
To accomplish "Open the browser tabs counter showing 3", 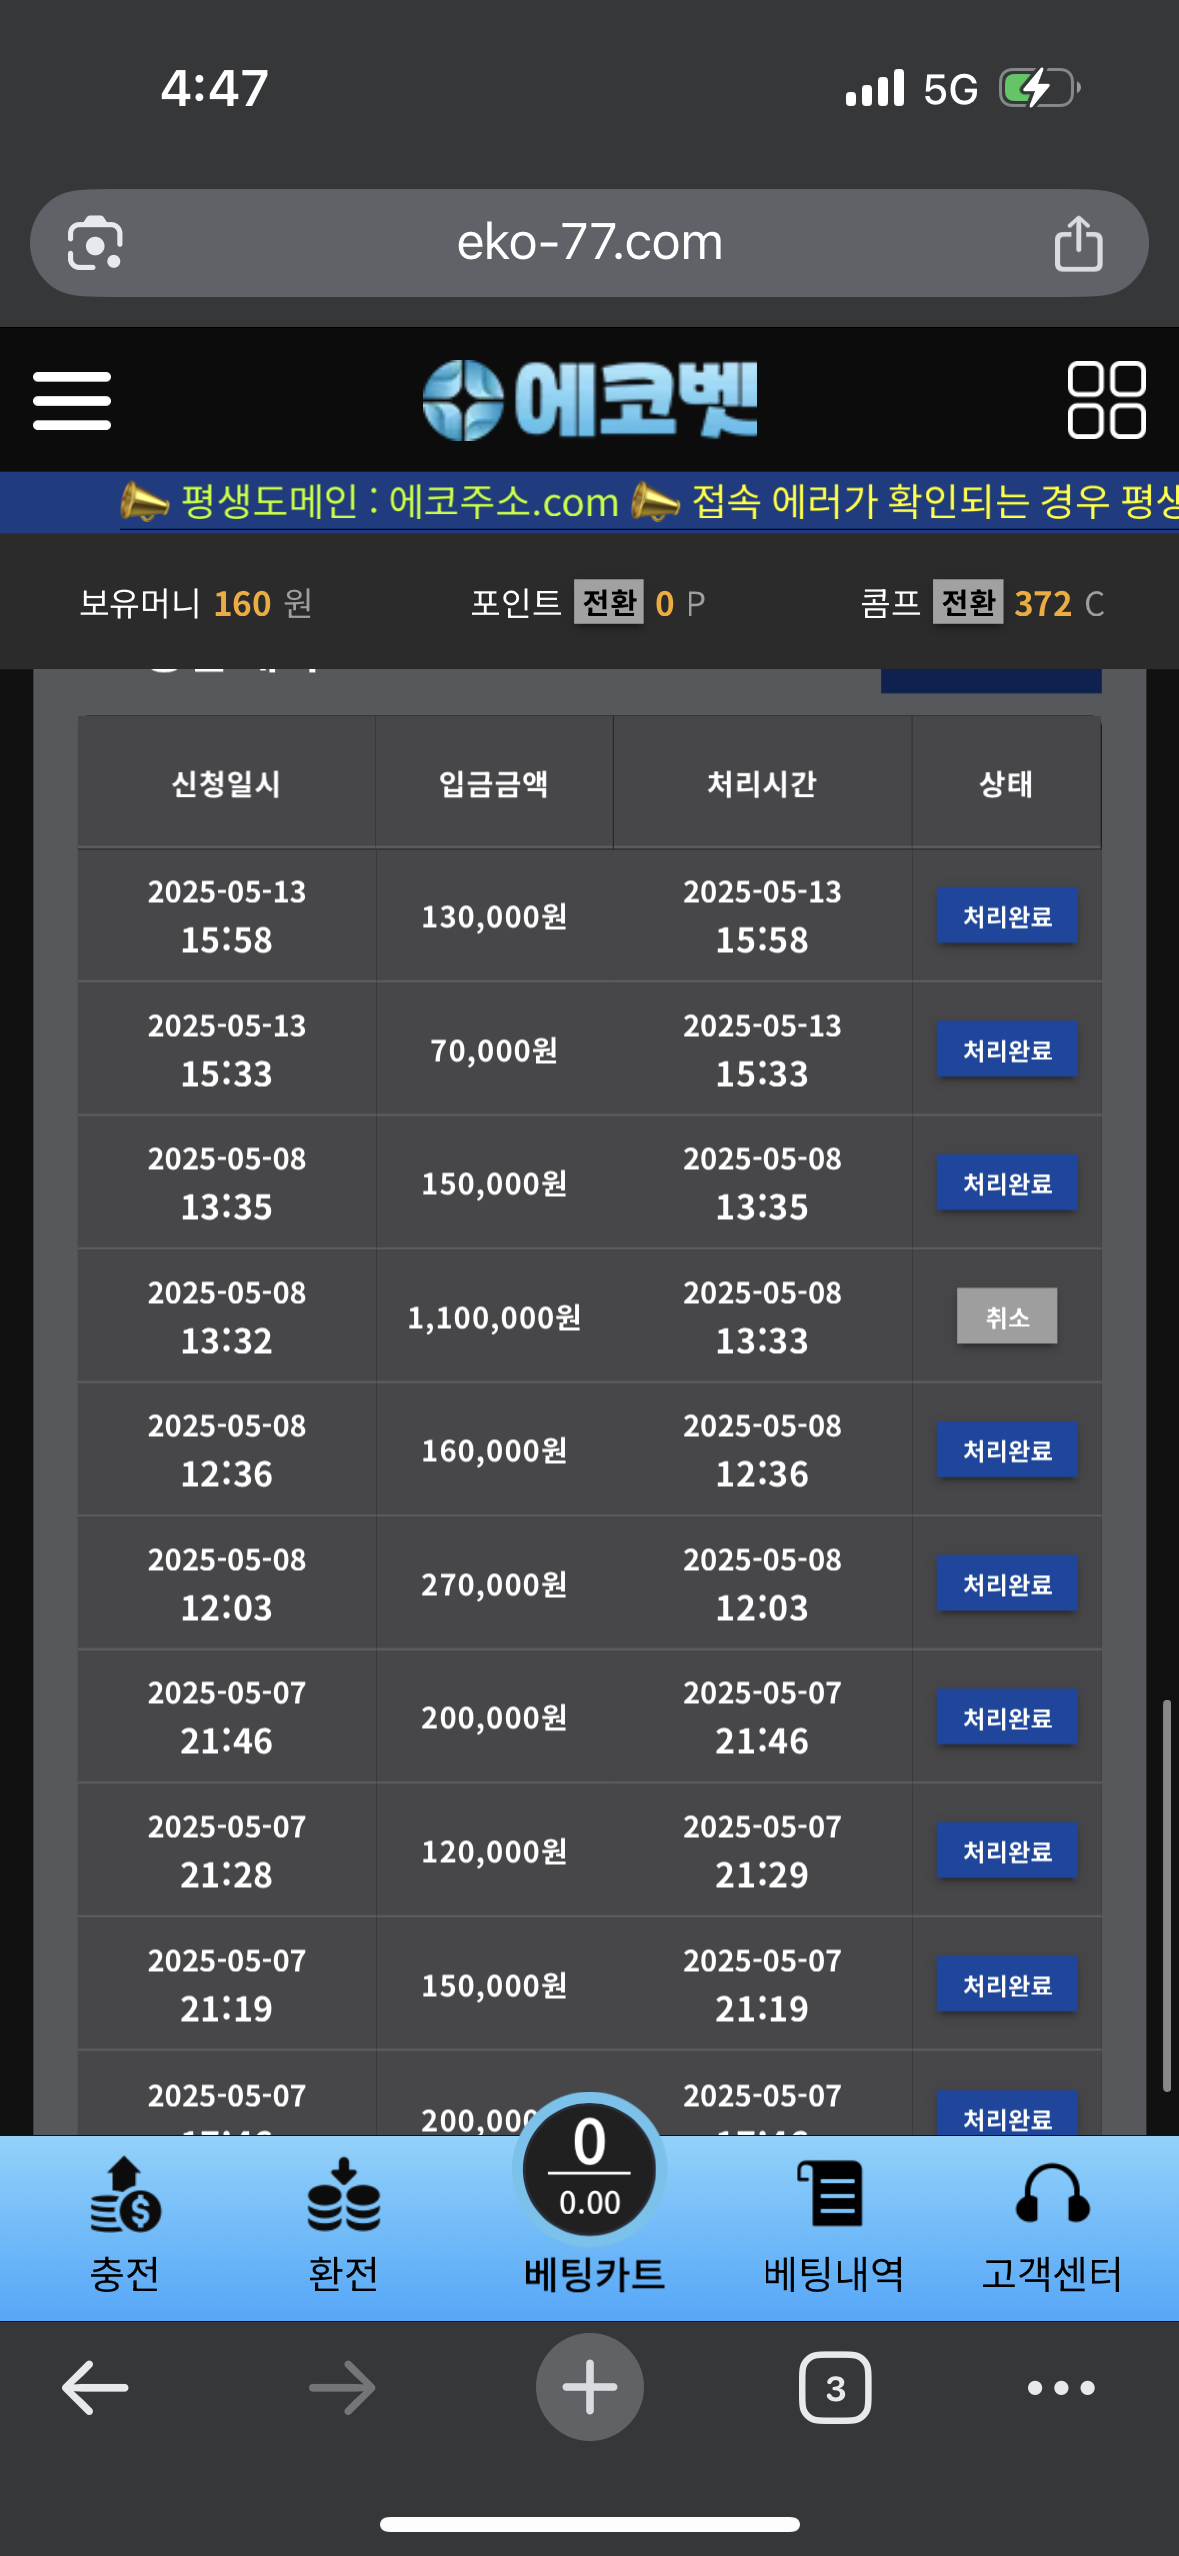I will pos(835,2388).
